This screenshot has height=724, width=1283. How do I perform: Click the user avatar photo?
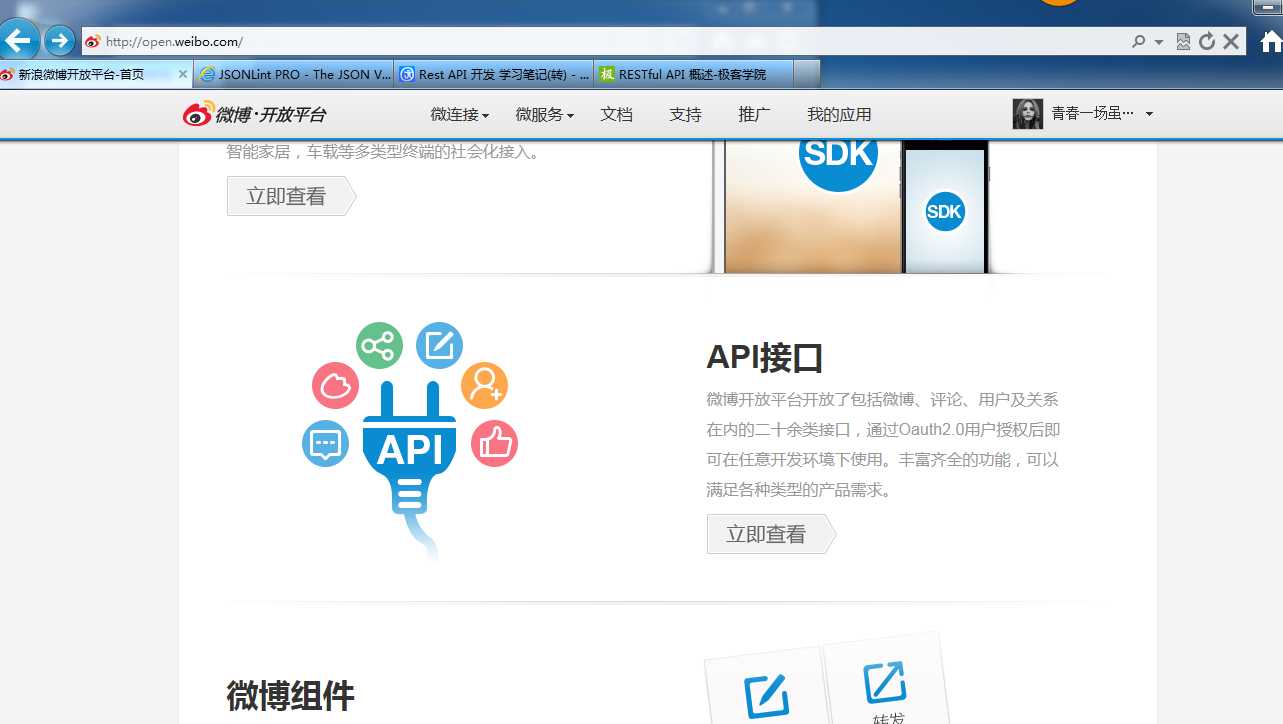click(1028, 114)
